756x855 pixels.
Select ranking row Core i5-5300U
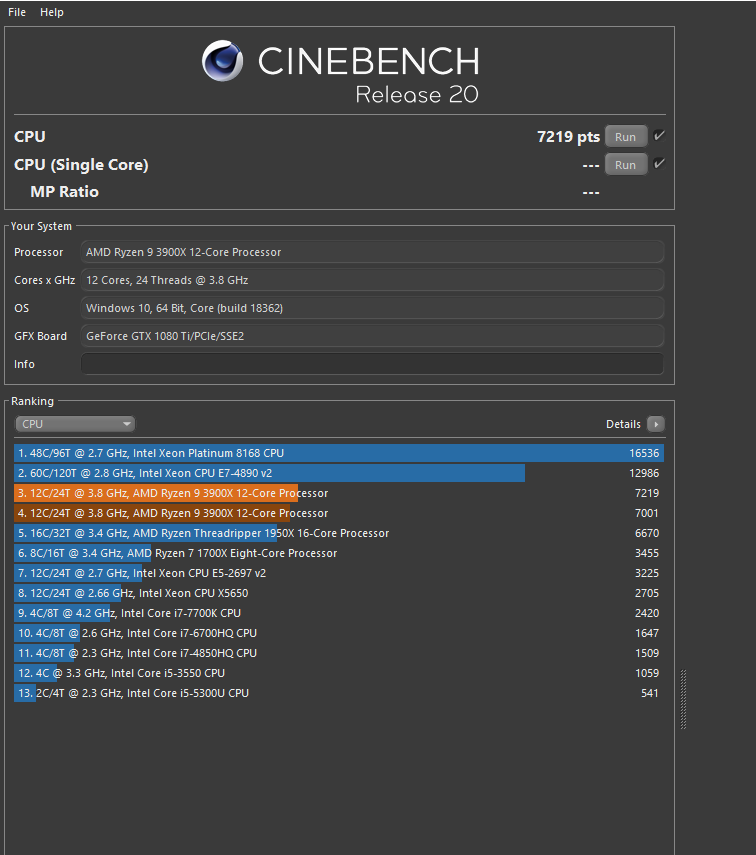(x=339, y=693)
